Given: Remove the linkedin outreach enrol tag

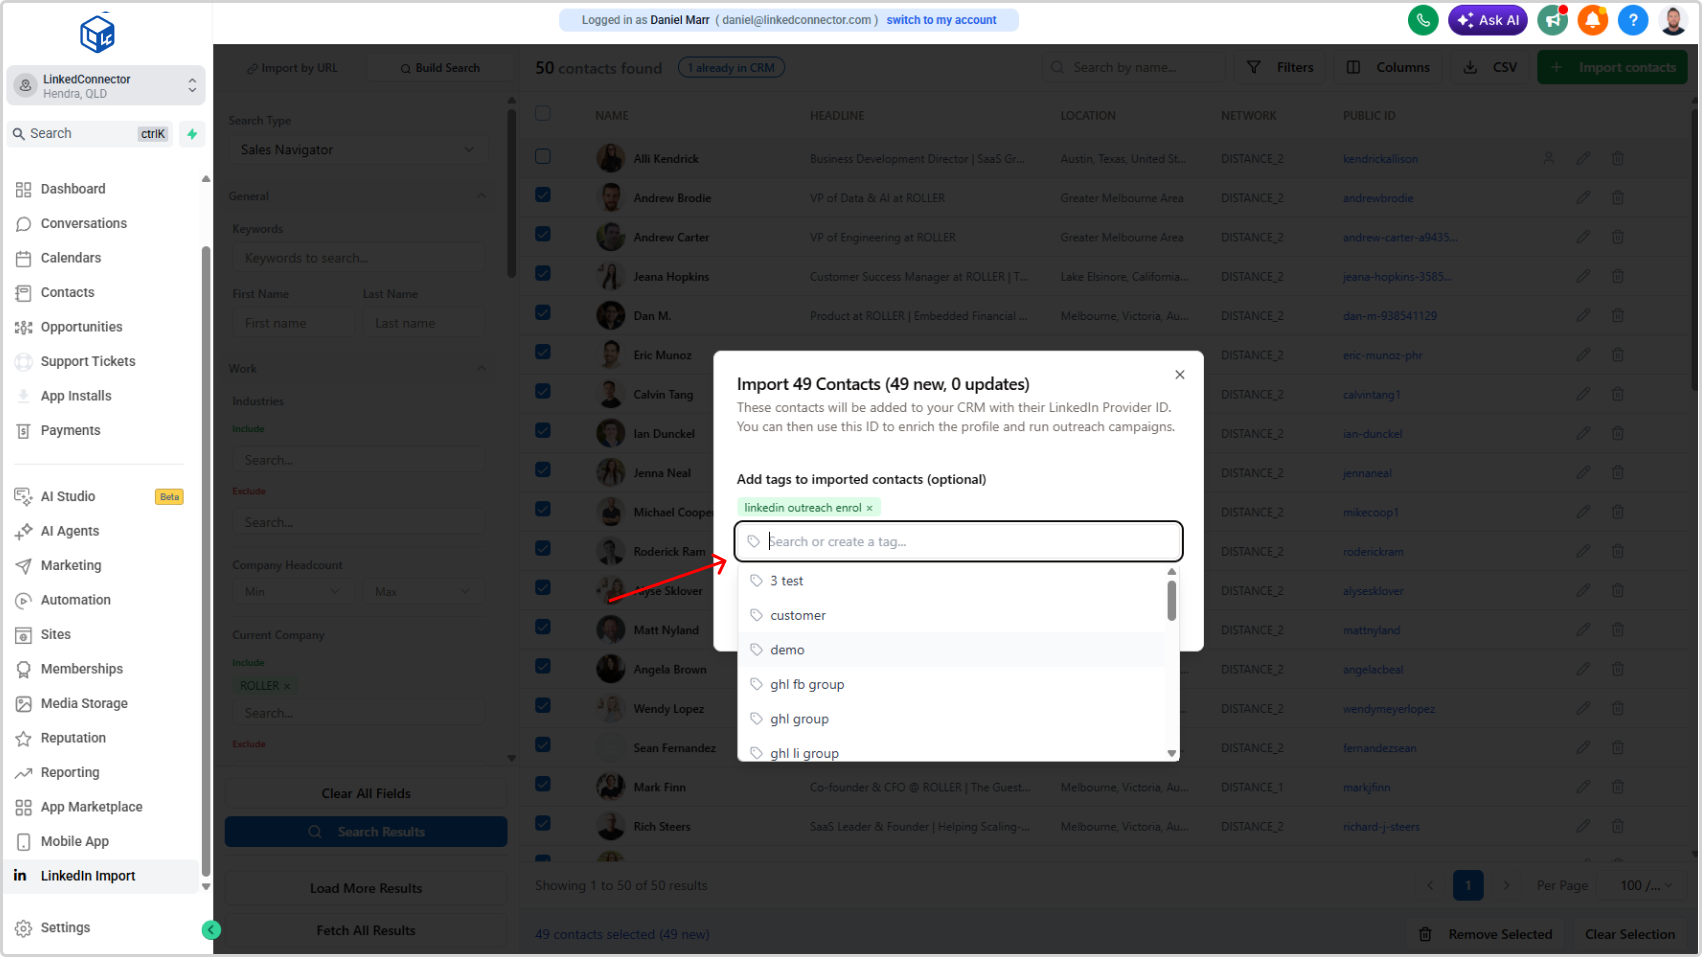Looking at the screenshot, I should 869,508.
